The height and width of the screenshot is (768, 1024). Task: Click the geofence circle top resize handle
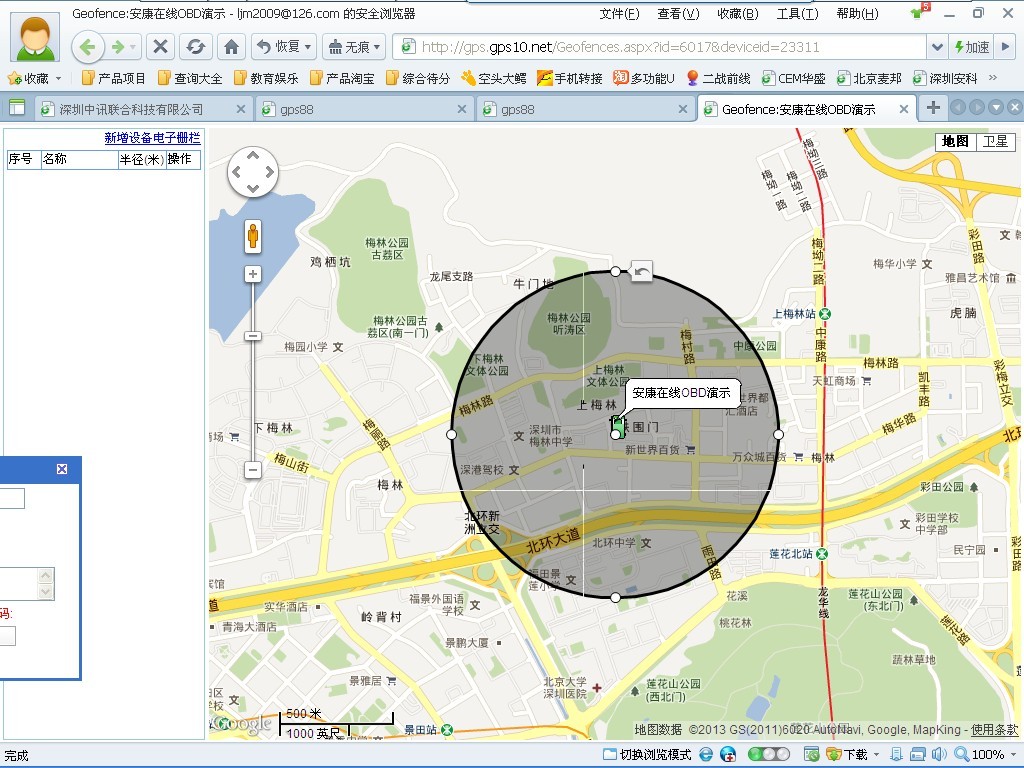[615, 271]
